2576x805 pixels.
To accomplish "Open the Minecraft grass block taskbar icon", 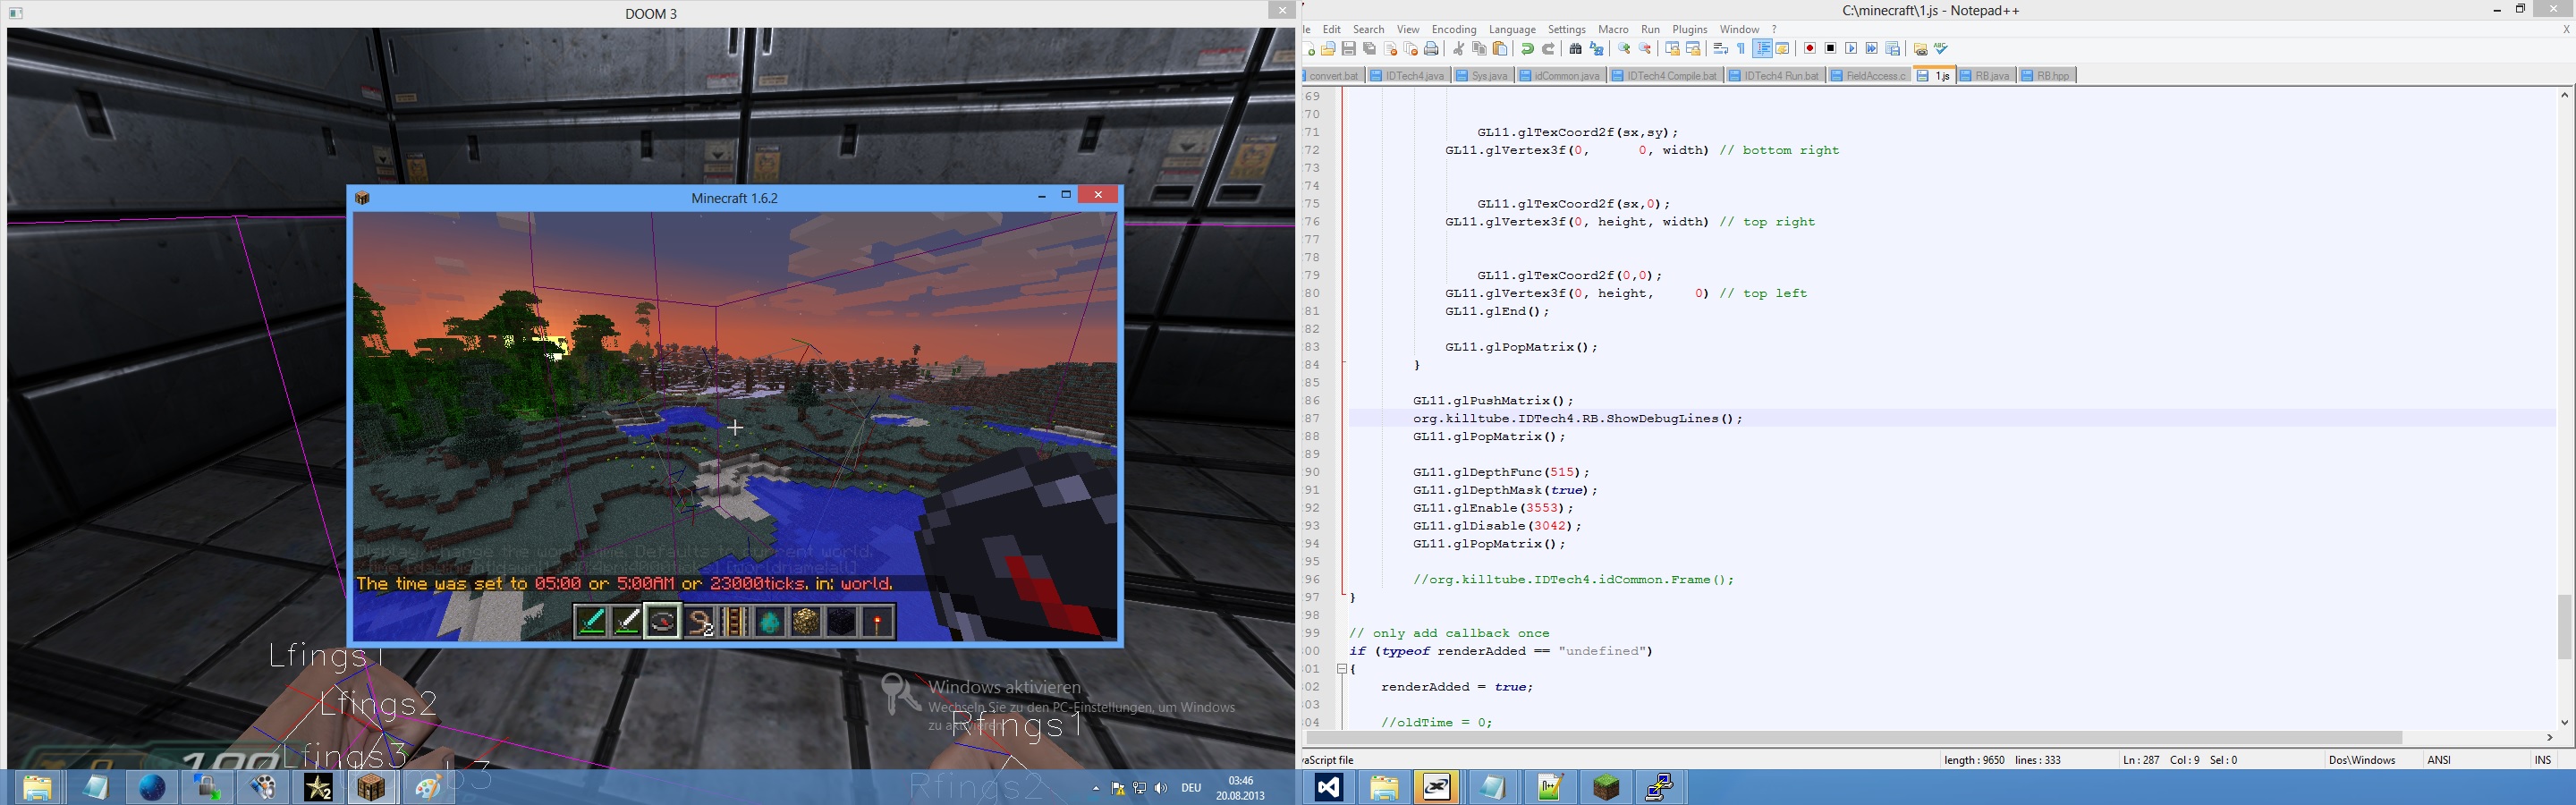I will [1605, 787].
